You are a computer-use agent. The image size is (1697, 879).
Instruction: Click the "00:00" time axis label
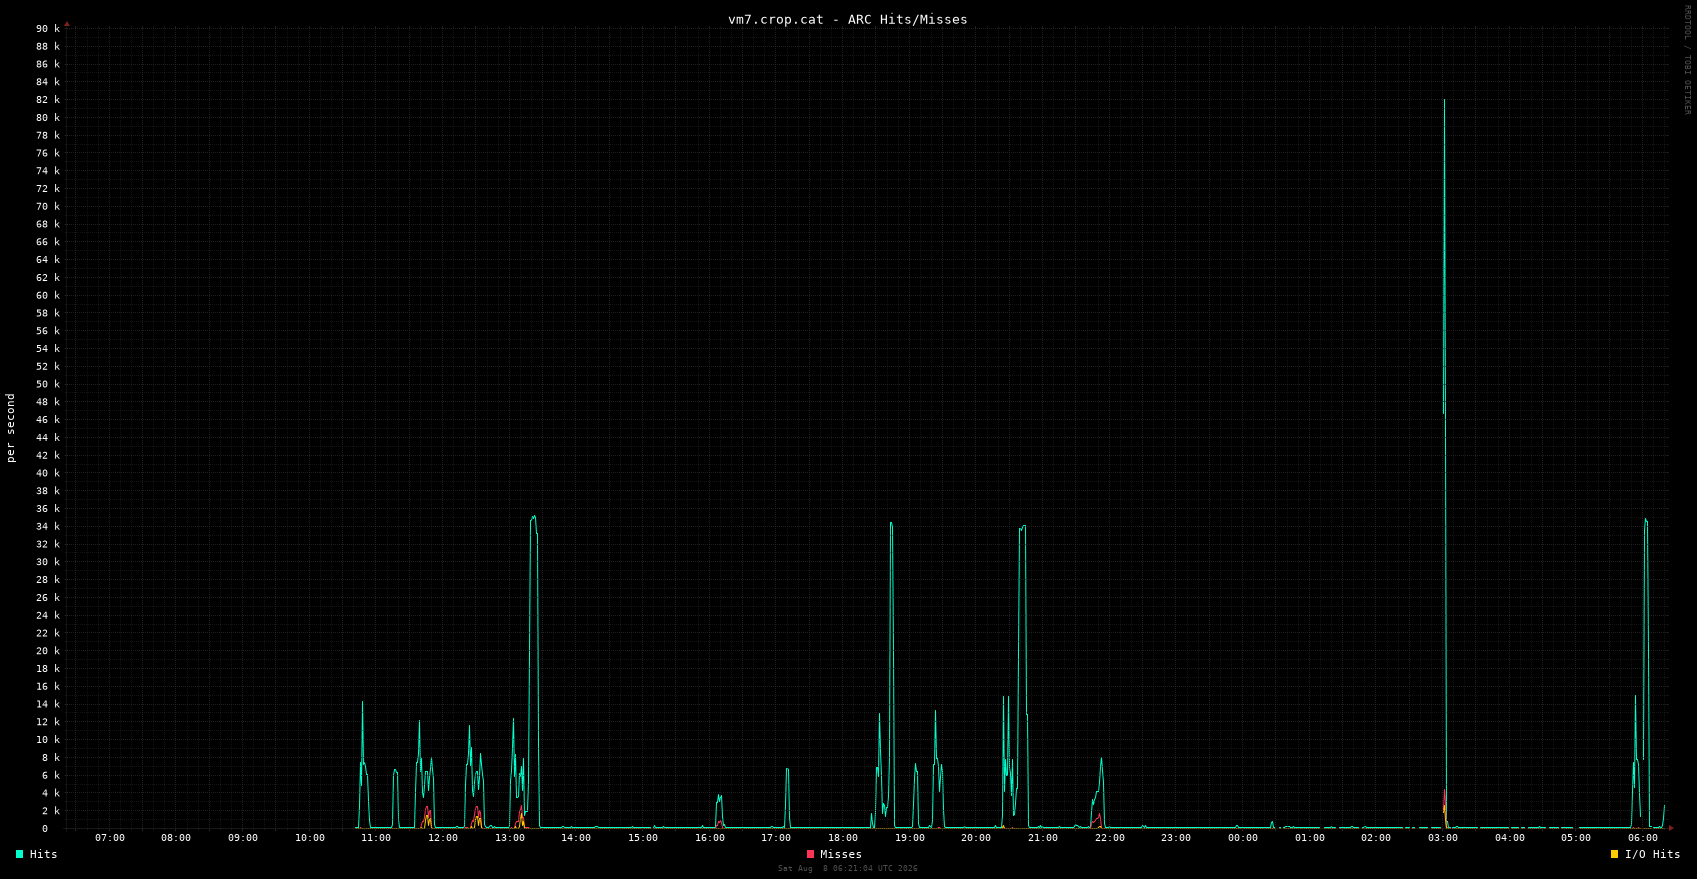pyautogui.click(x=1243, y=838)
